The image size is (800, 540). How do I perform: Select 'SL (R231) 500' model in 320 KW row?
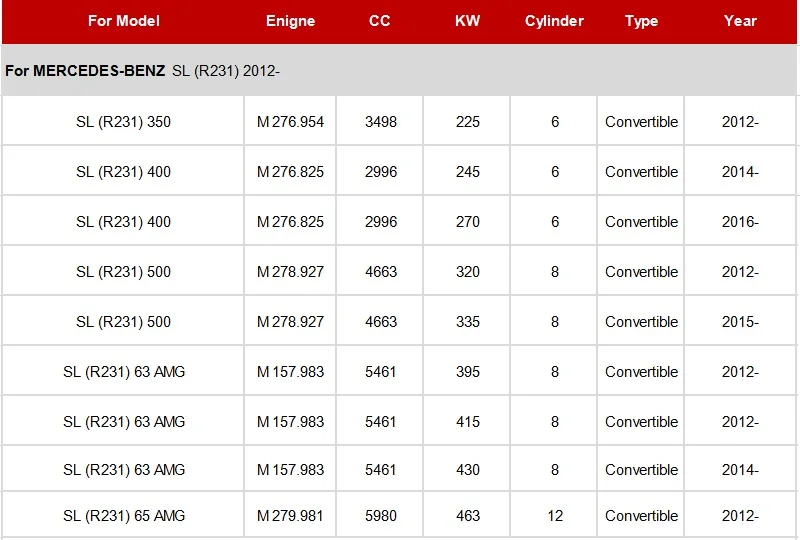[x=123, y=272]
